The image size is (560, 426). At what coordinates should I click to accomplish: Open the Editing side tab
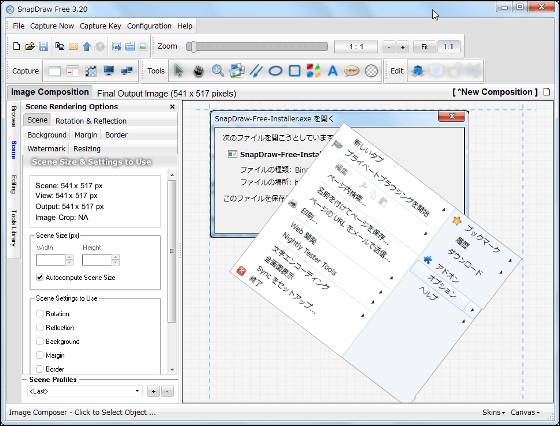coord(14,184)
